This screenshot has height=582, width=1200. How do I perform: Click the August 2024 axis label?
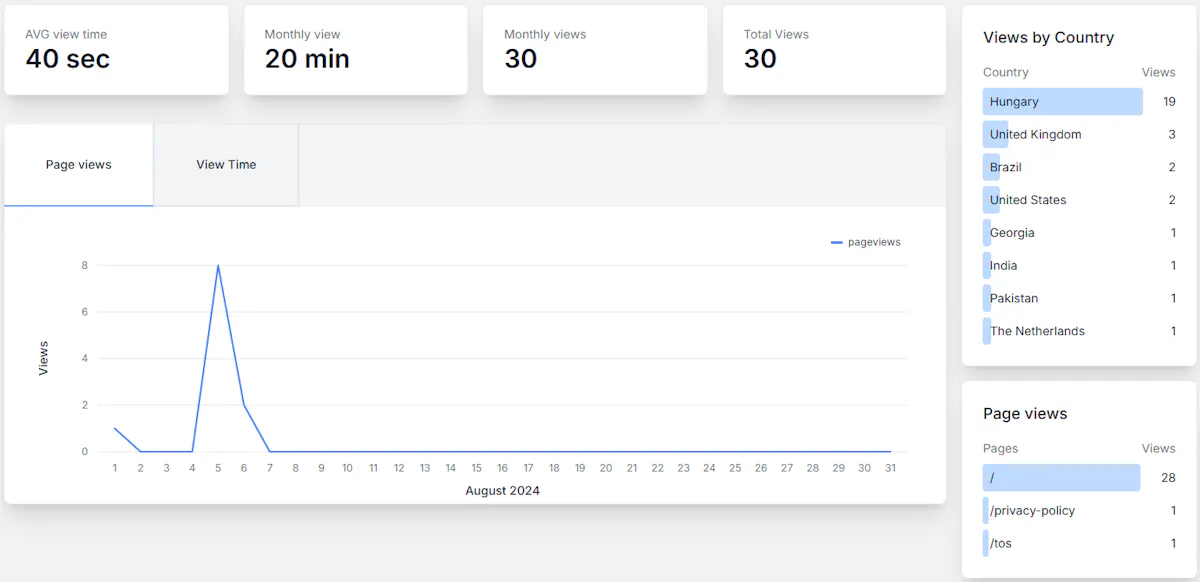pyautogui.click(x=502, y=491)
